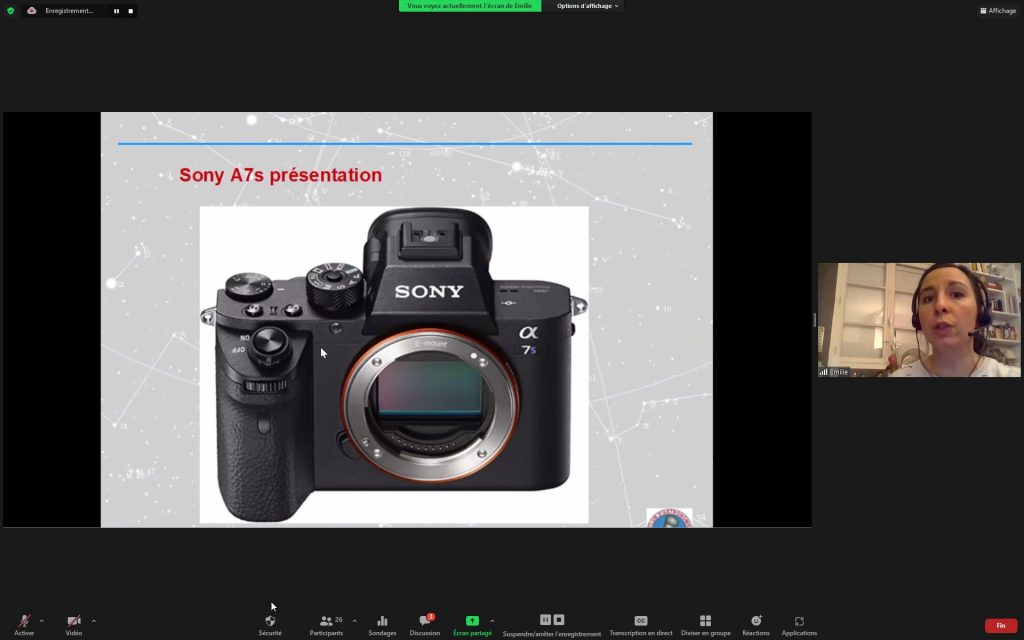The height and width of the screenshot is (640, 1024).
Task: Stop recording from the top recording indicator
Action: coord(131,11)
